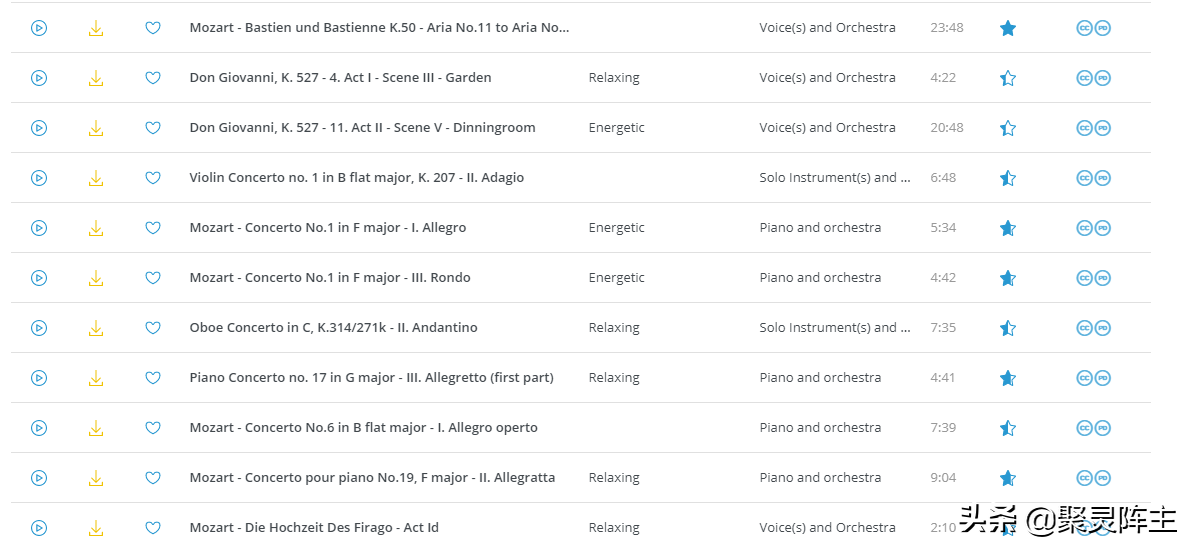Open the Don Giovanni Scene V Dinningroom title
The image size is (1194, 551).
pyautogui.click(x=362, y=128)
